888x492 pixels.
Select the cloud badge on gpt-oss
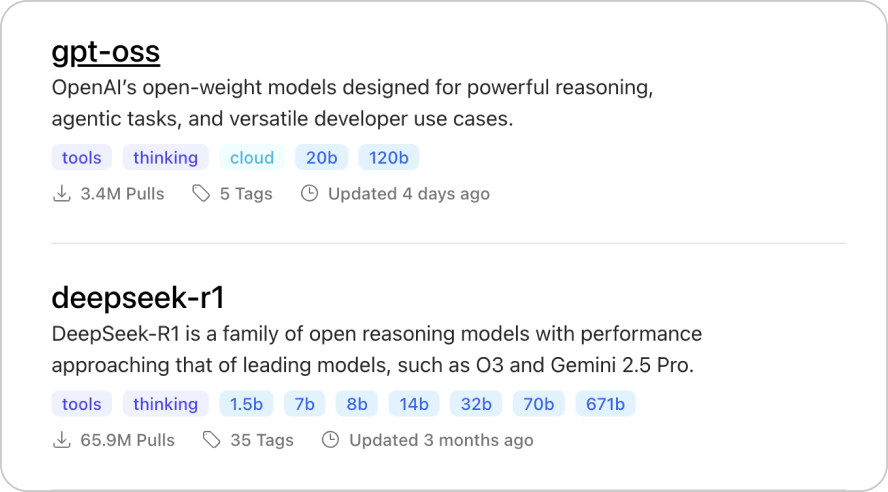pos(252,157)
